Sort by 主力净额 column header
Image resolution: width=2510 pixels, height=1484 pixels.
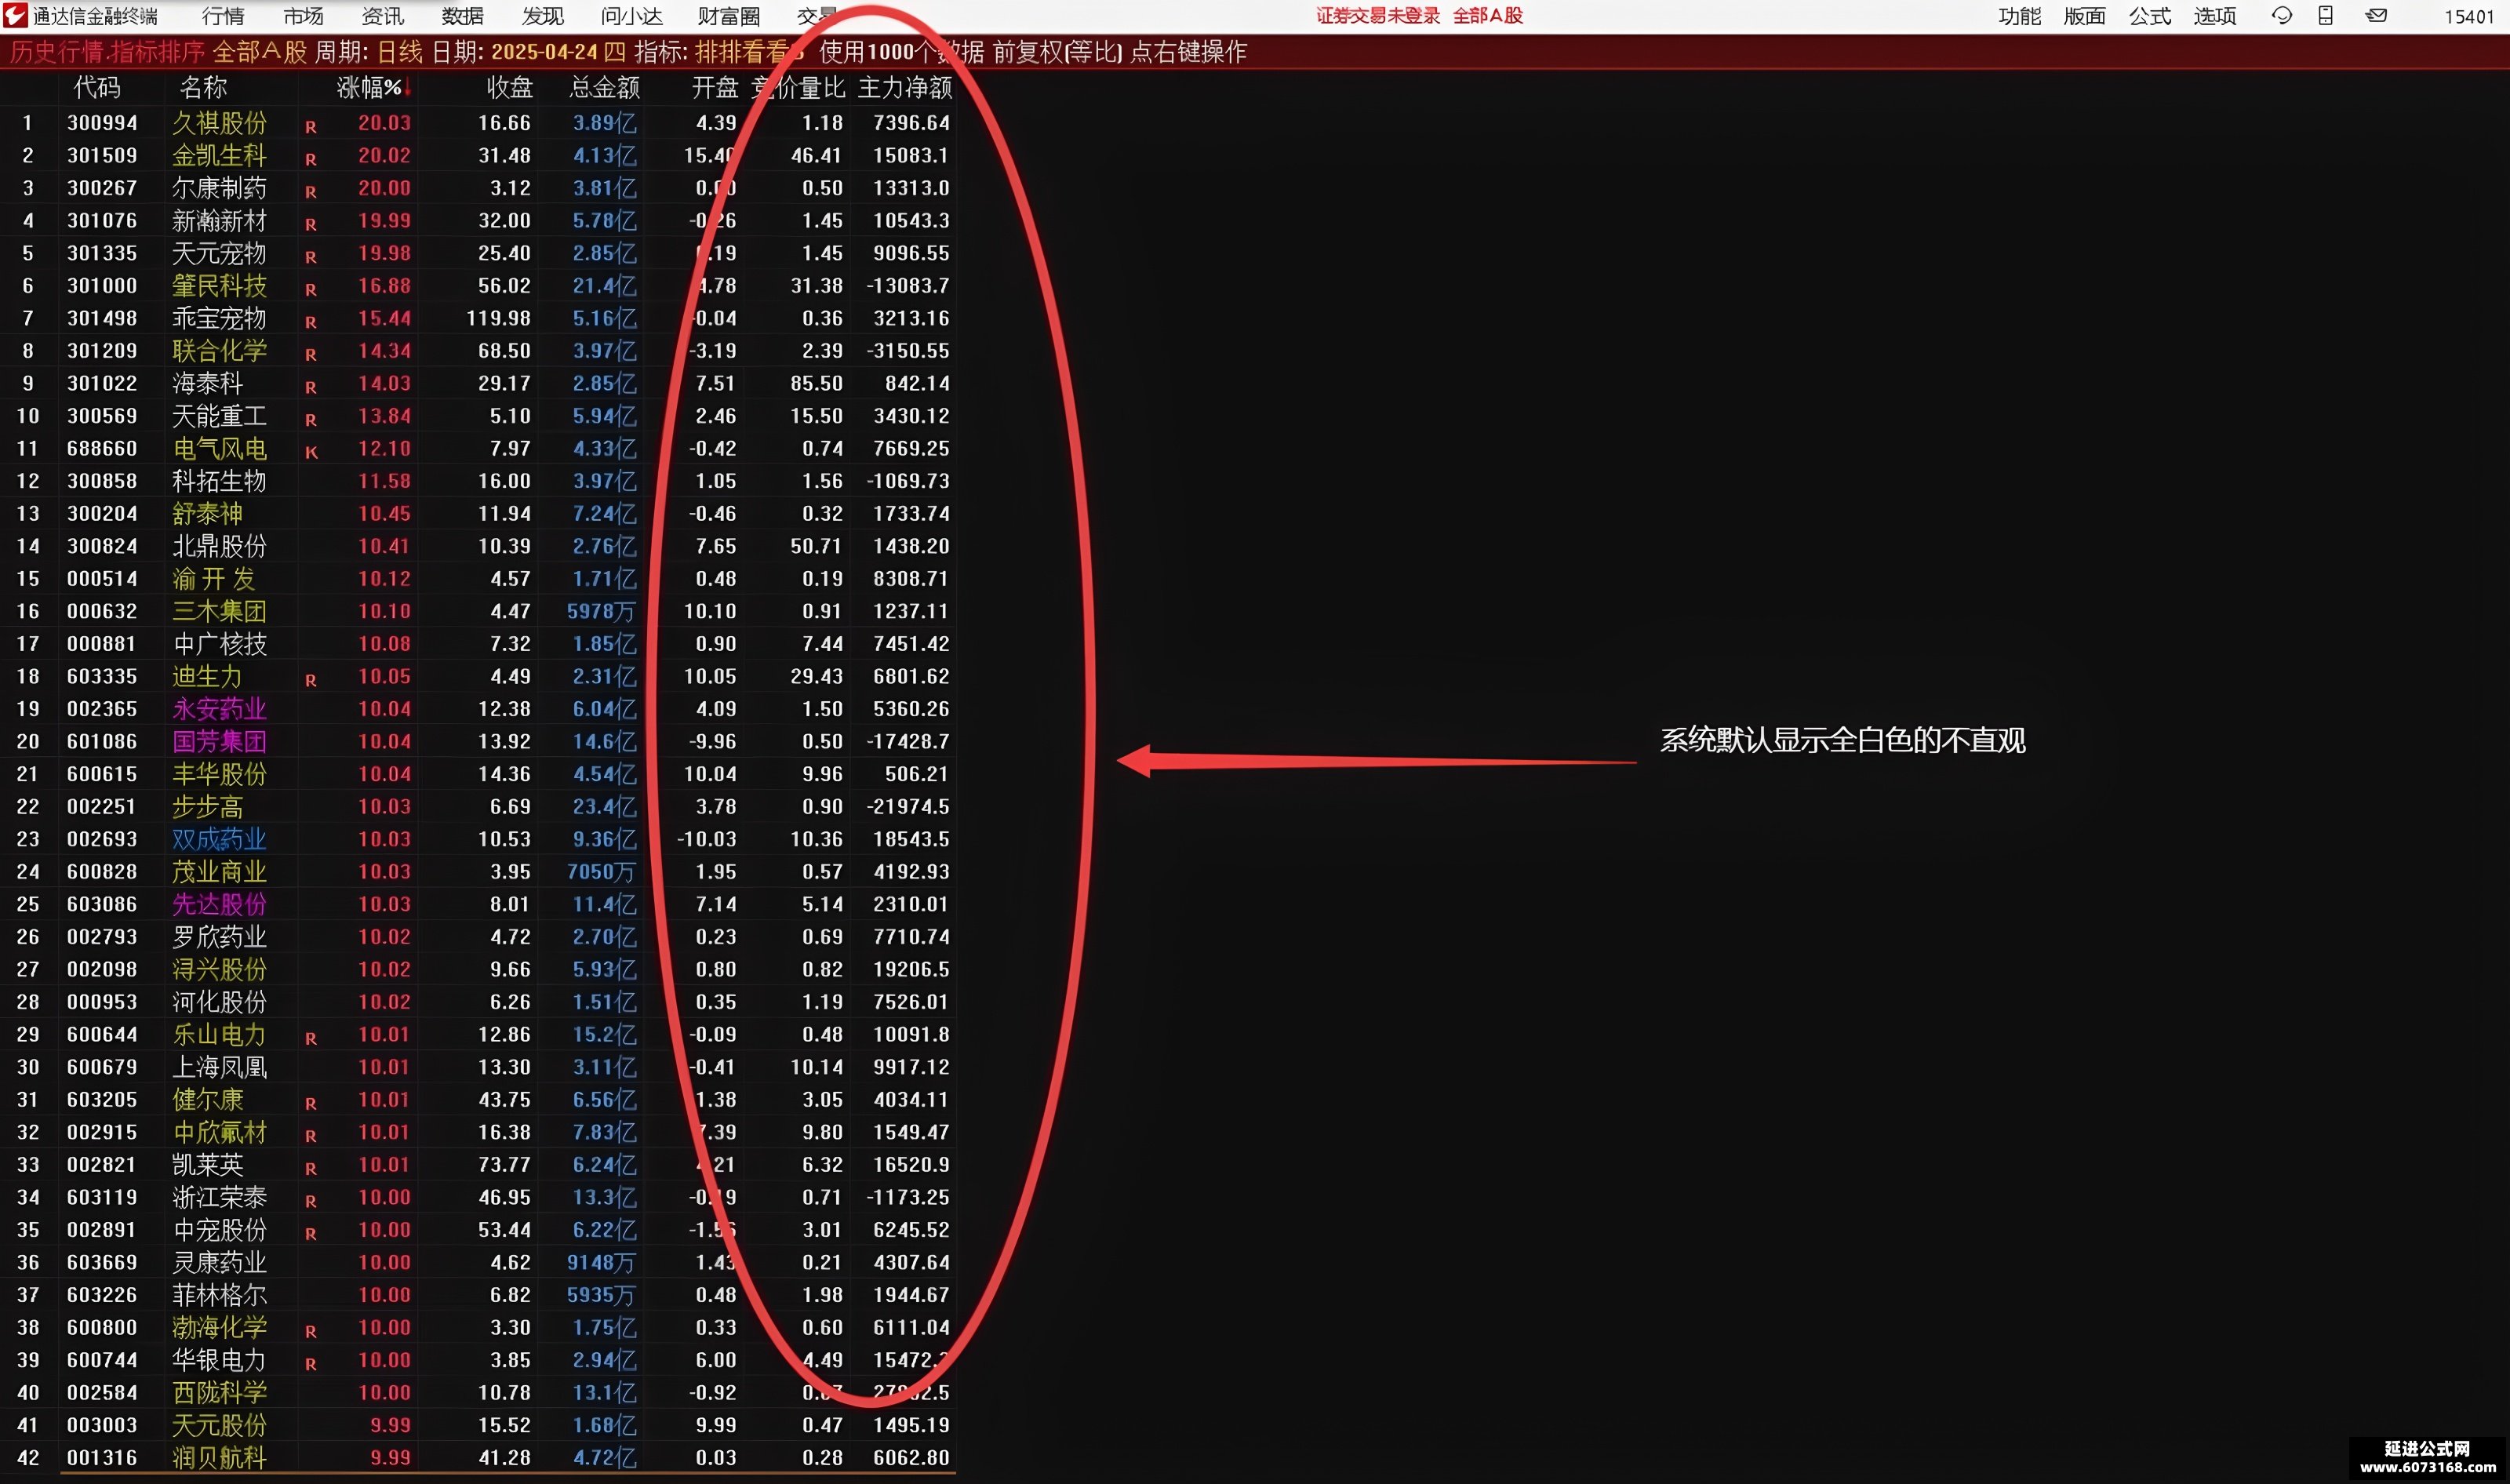tap(904, 88)
